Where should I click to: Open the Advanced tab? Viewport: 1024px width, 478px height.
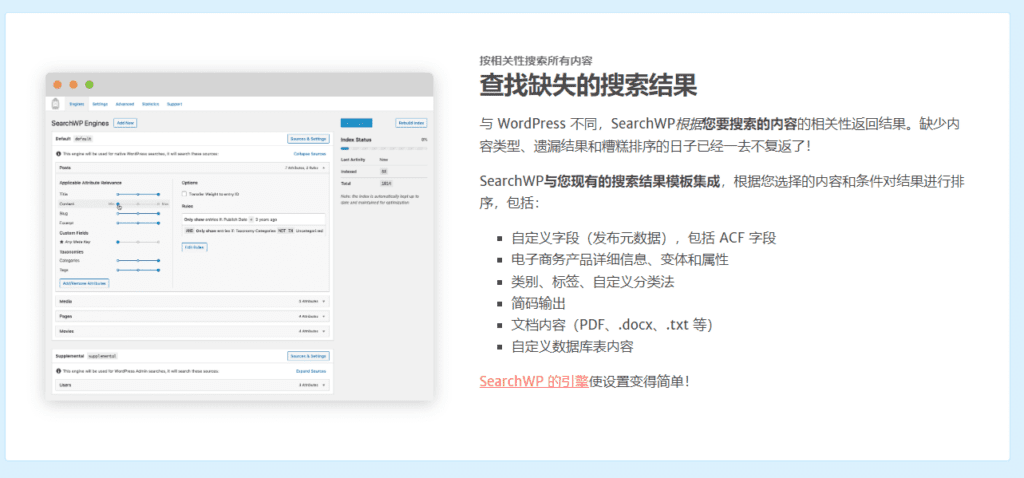tap(125, 104)
